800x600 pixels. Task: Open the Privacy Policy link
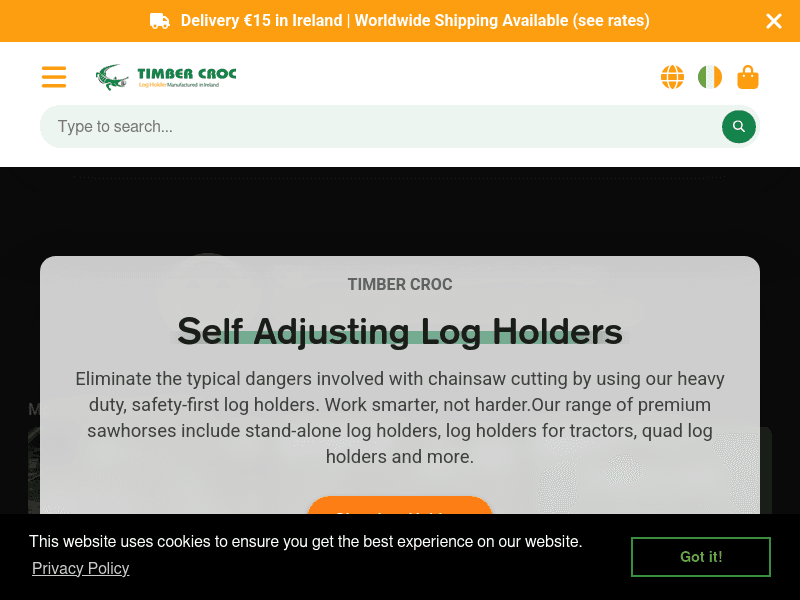(81, 568)
